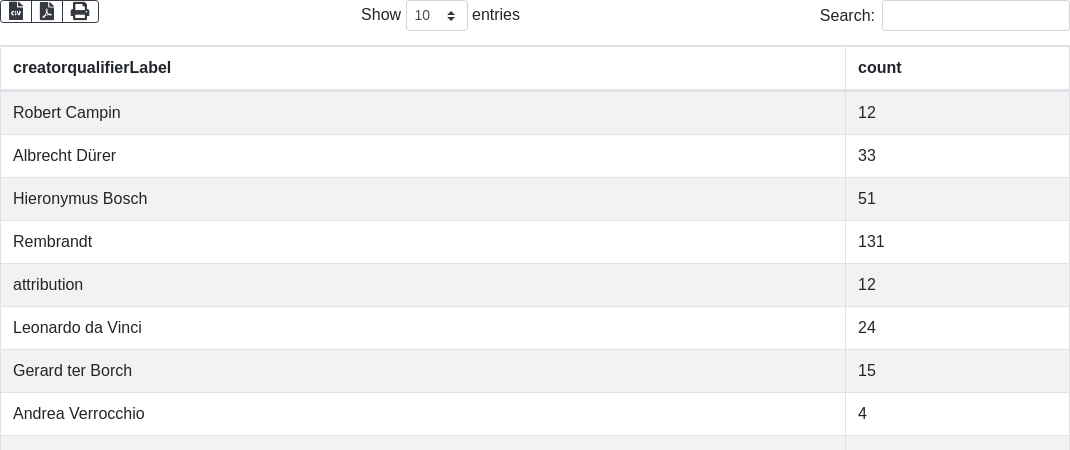This screenshot has width=1070, height=450.
Task: Select the Gerard ter Borch row
Action: click(535, 371)
